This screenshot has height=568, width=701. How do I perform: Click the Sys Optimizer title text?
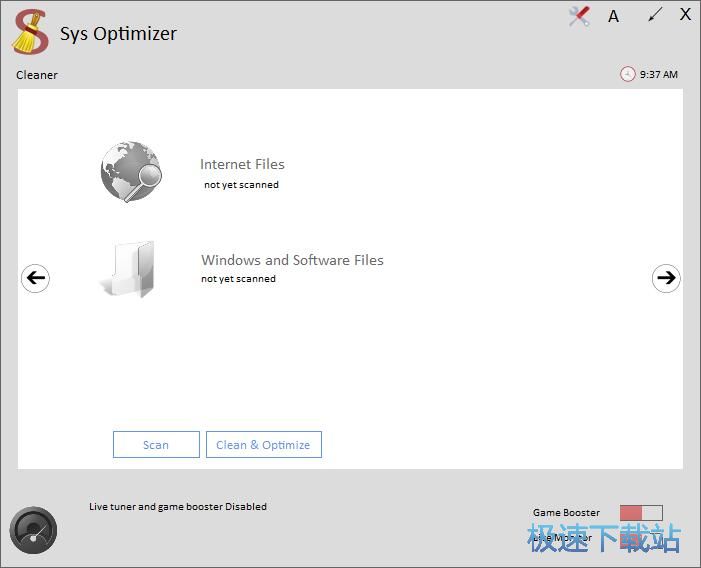coord(118,34)
